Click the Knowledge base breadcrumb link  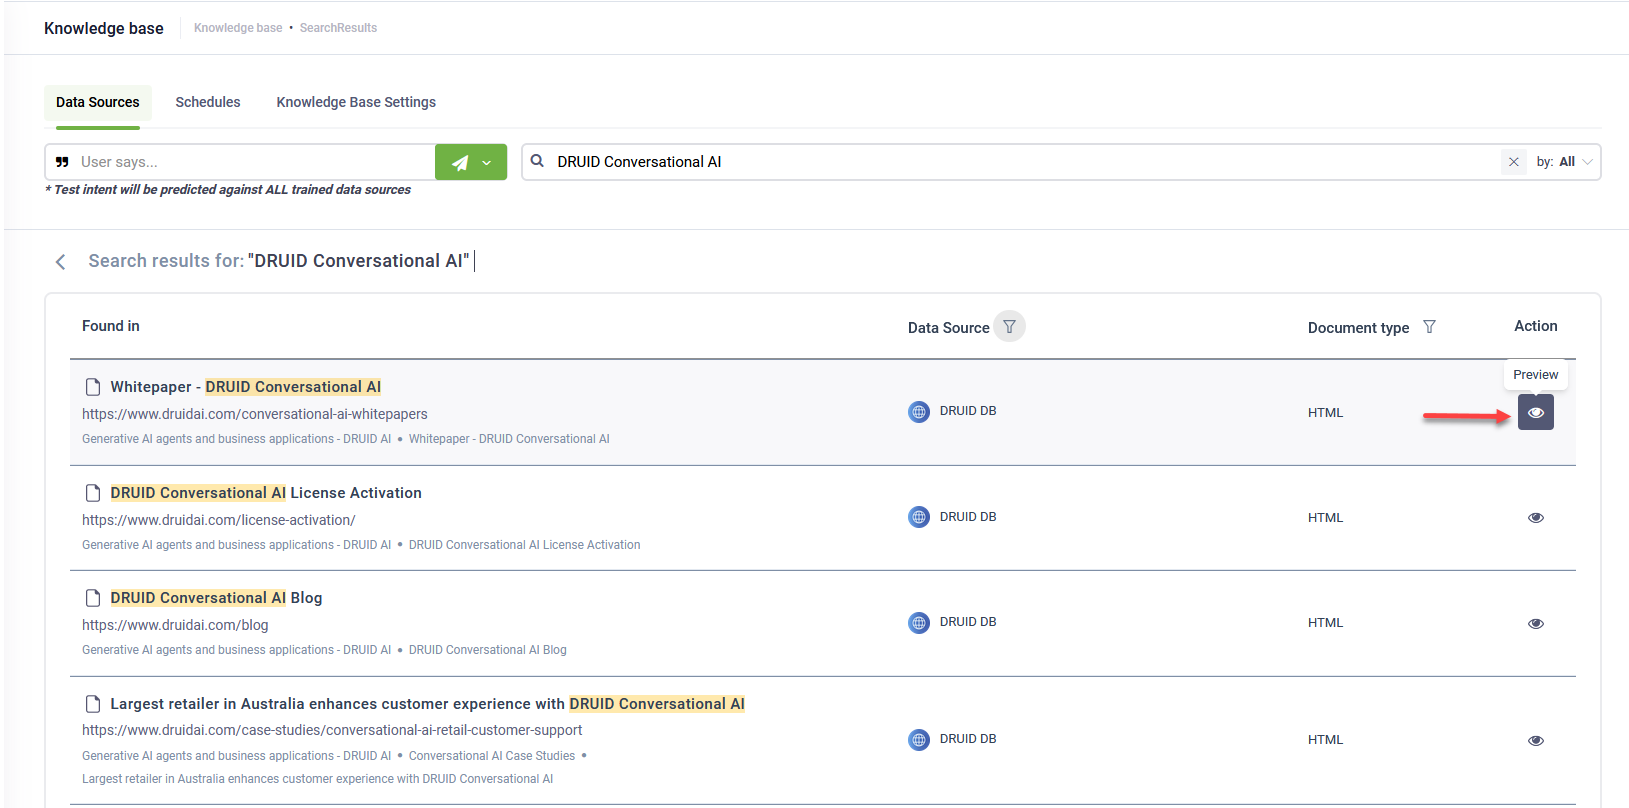coord(238,28)
